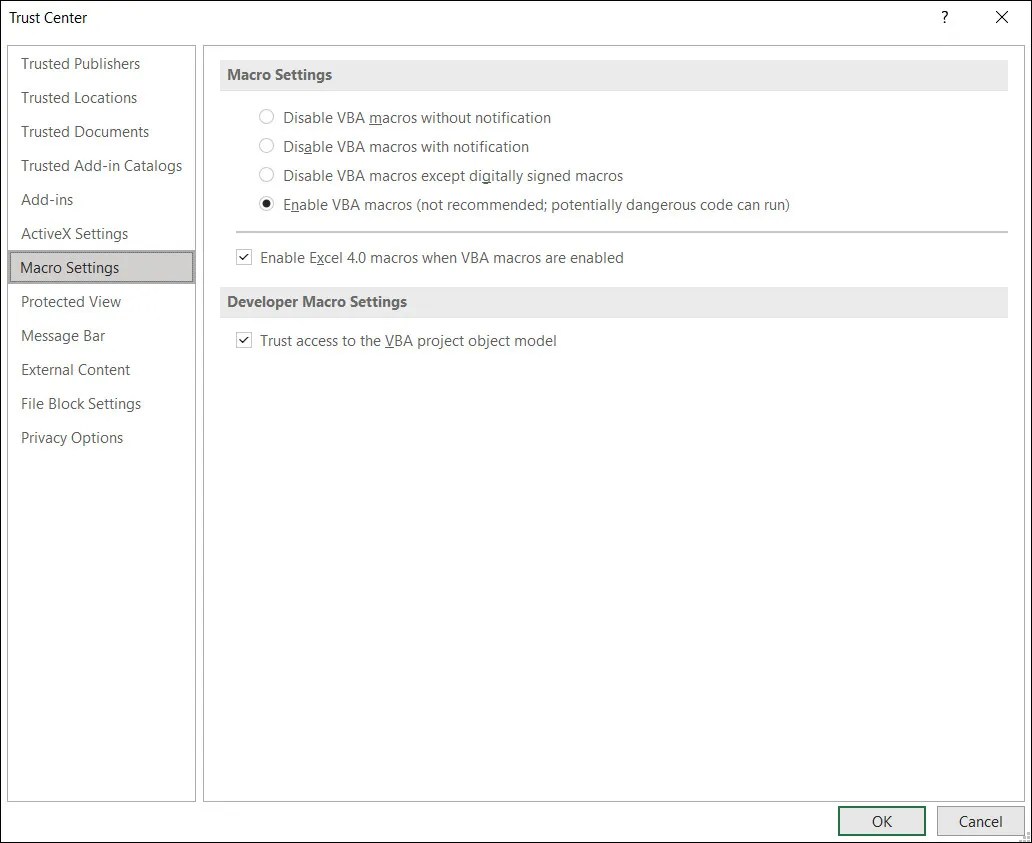1032x843 pixels.
Task: Select the Macro Settings category
Action: [69, 267]
